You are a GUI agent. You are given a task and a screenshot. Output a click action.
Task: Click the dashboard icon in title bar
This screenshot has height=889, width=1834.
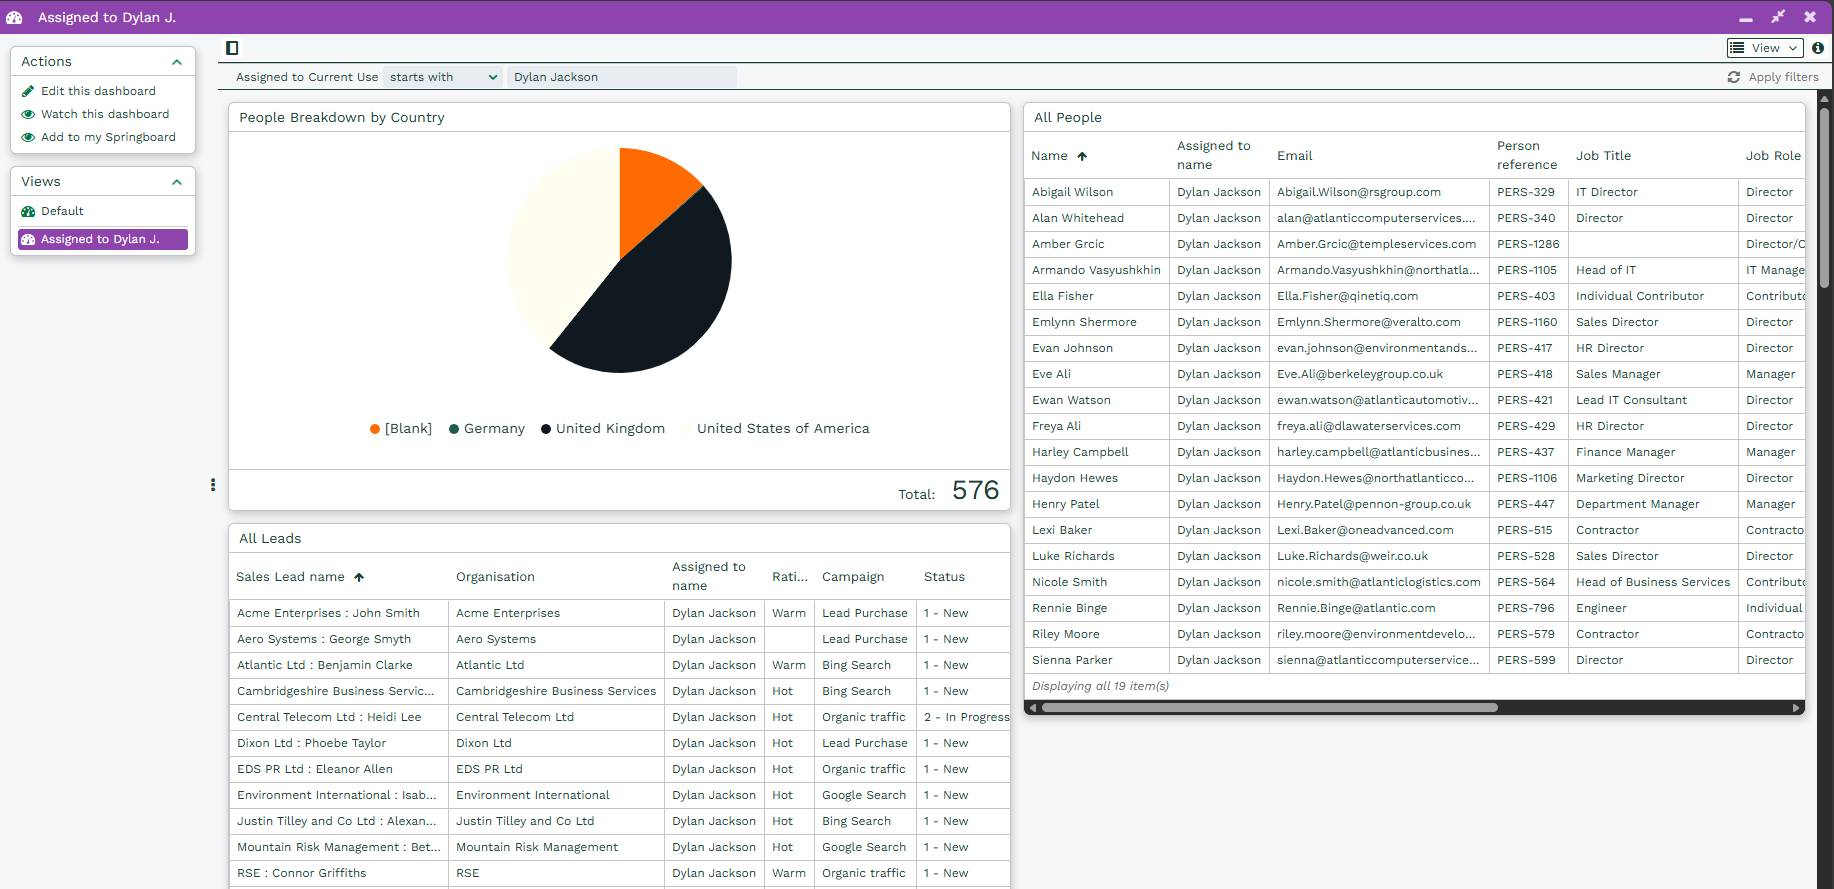(x=15, y=17)
